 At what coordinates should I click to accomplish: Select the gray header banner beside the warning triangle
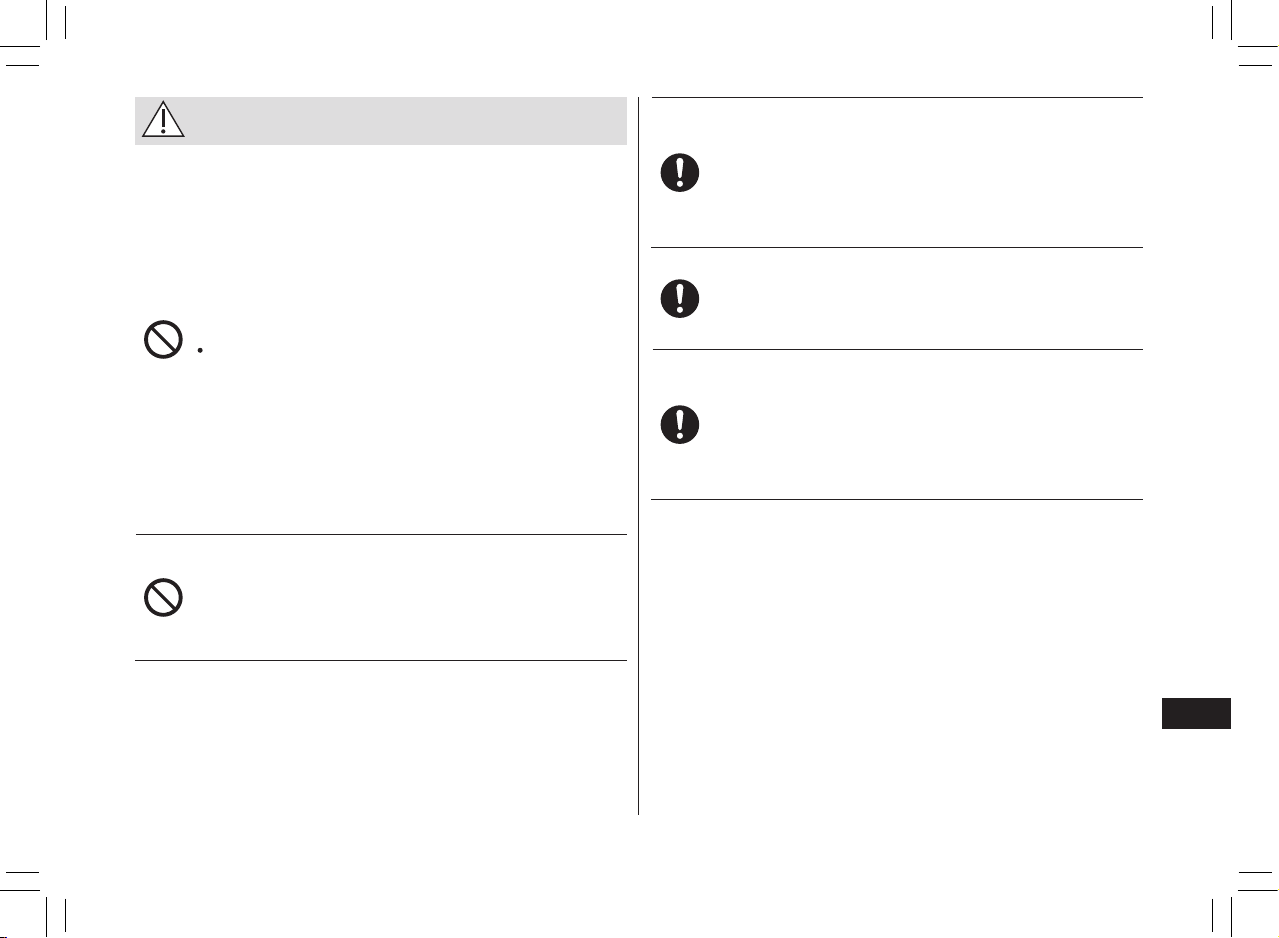[381, 121]
